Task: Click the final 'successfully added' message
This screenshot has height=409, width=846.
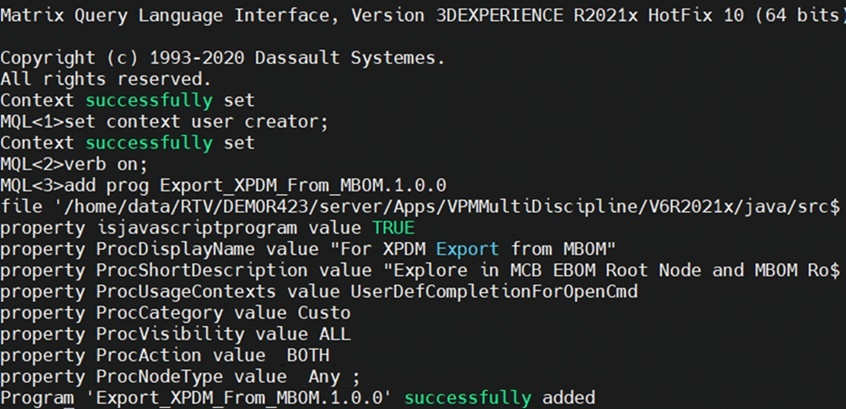Action: 500,398
